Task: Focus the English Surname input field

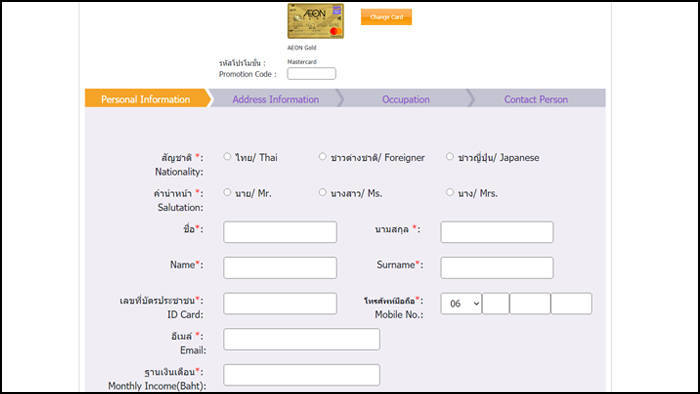Action: [x=497, y=268]
